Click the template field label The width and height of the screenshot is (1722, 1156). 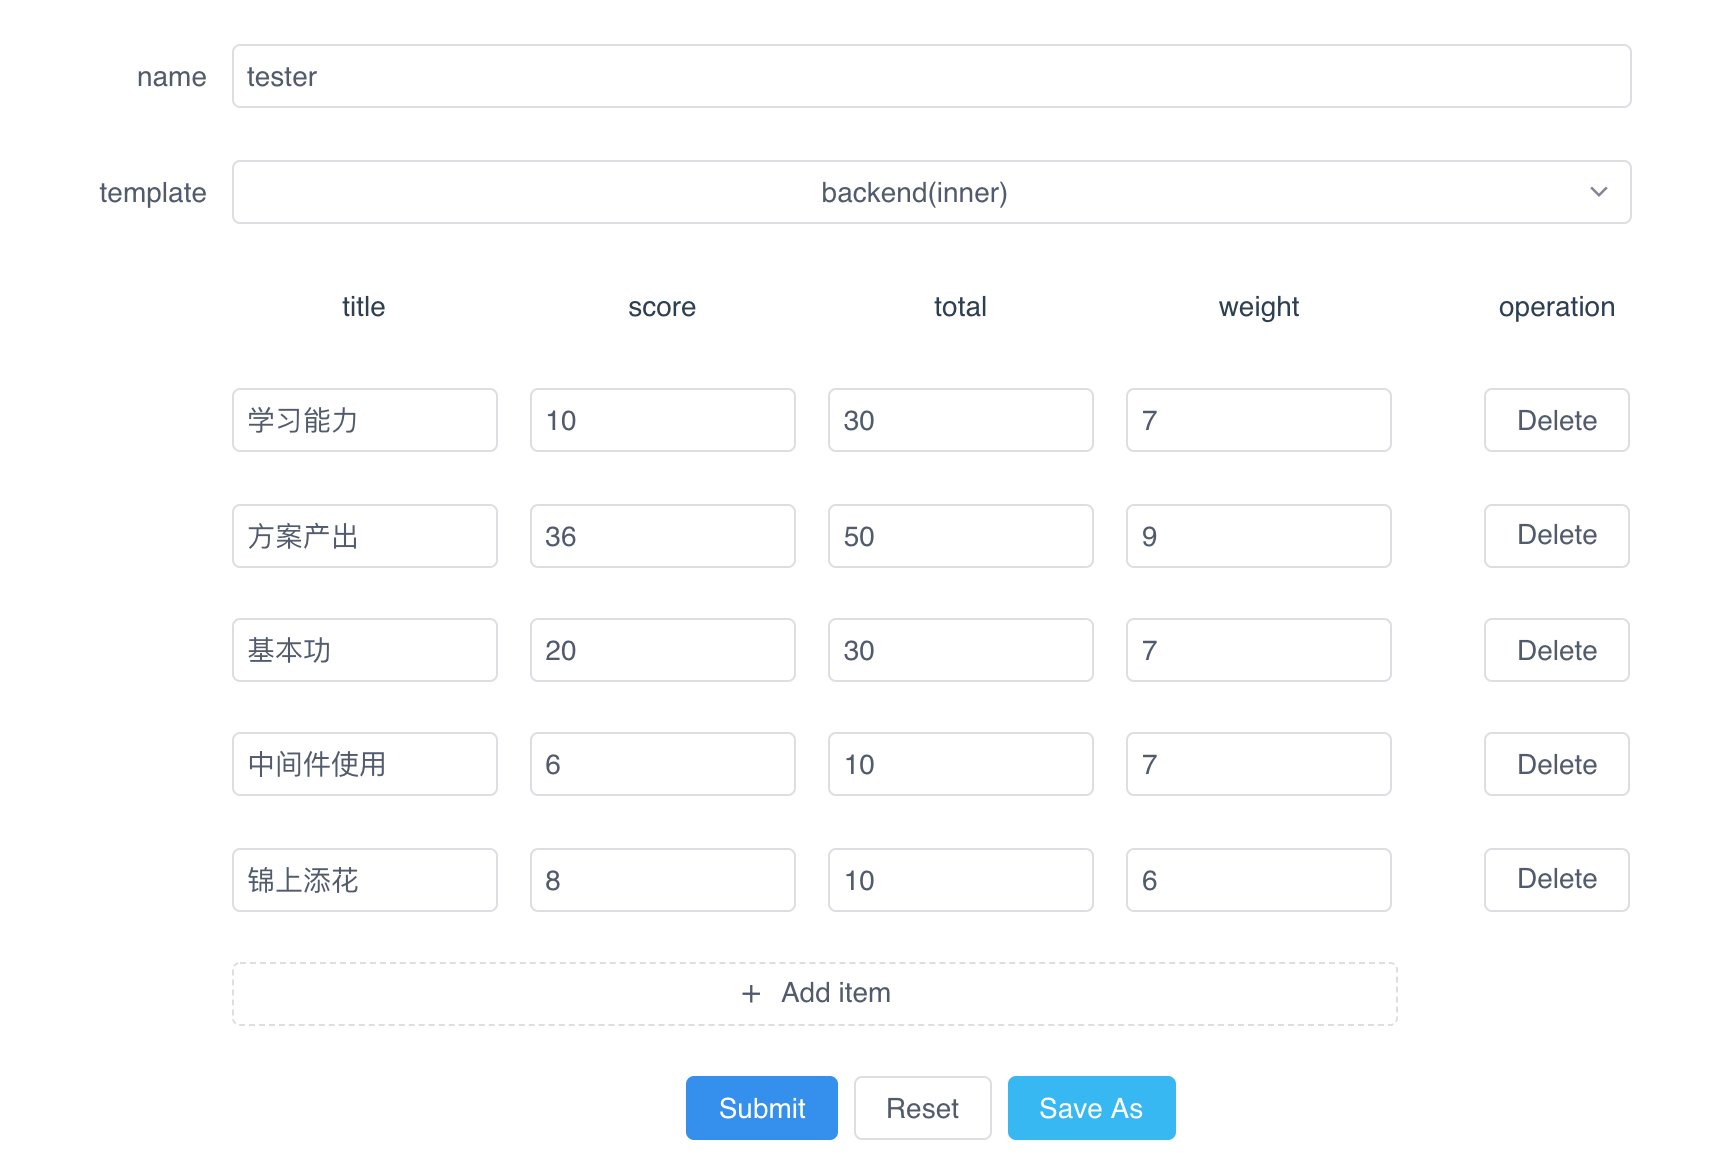pyautogui.click(x=153, y=193)
